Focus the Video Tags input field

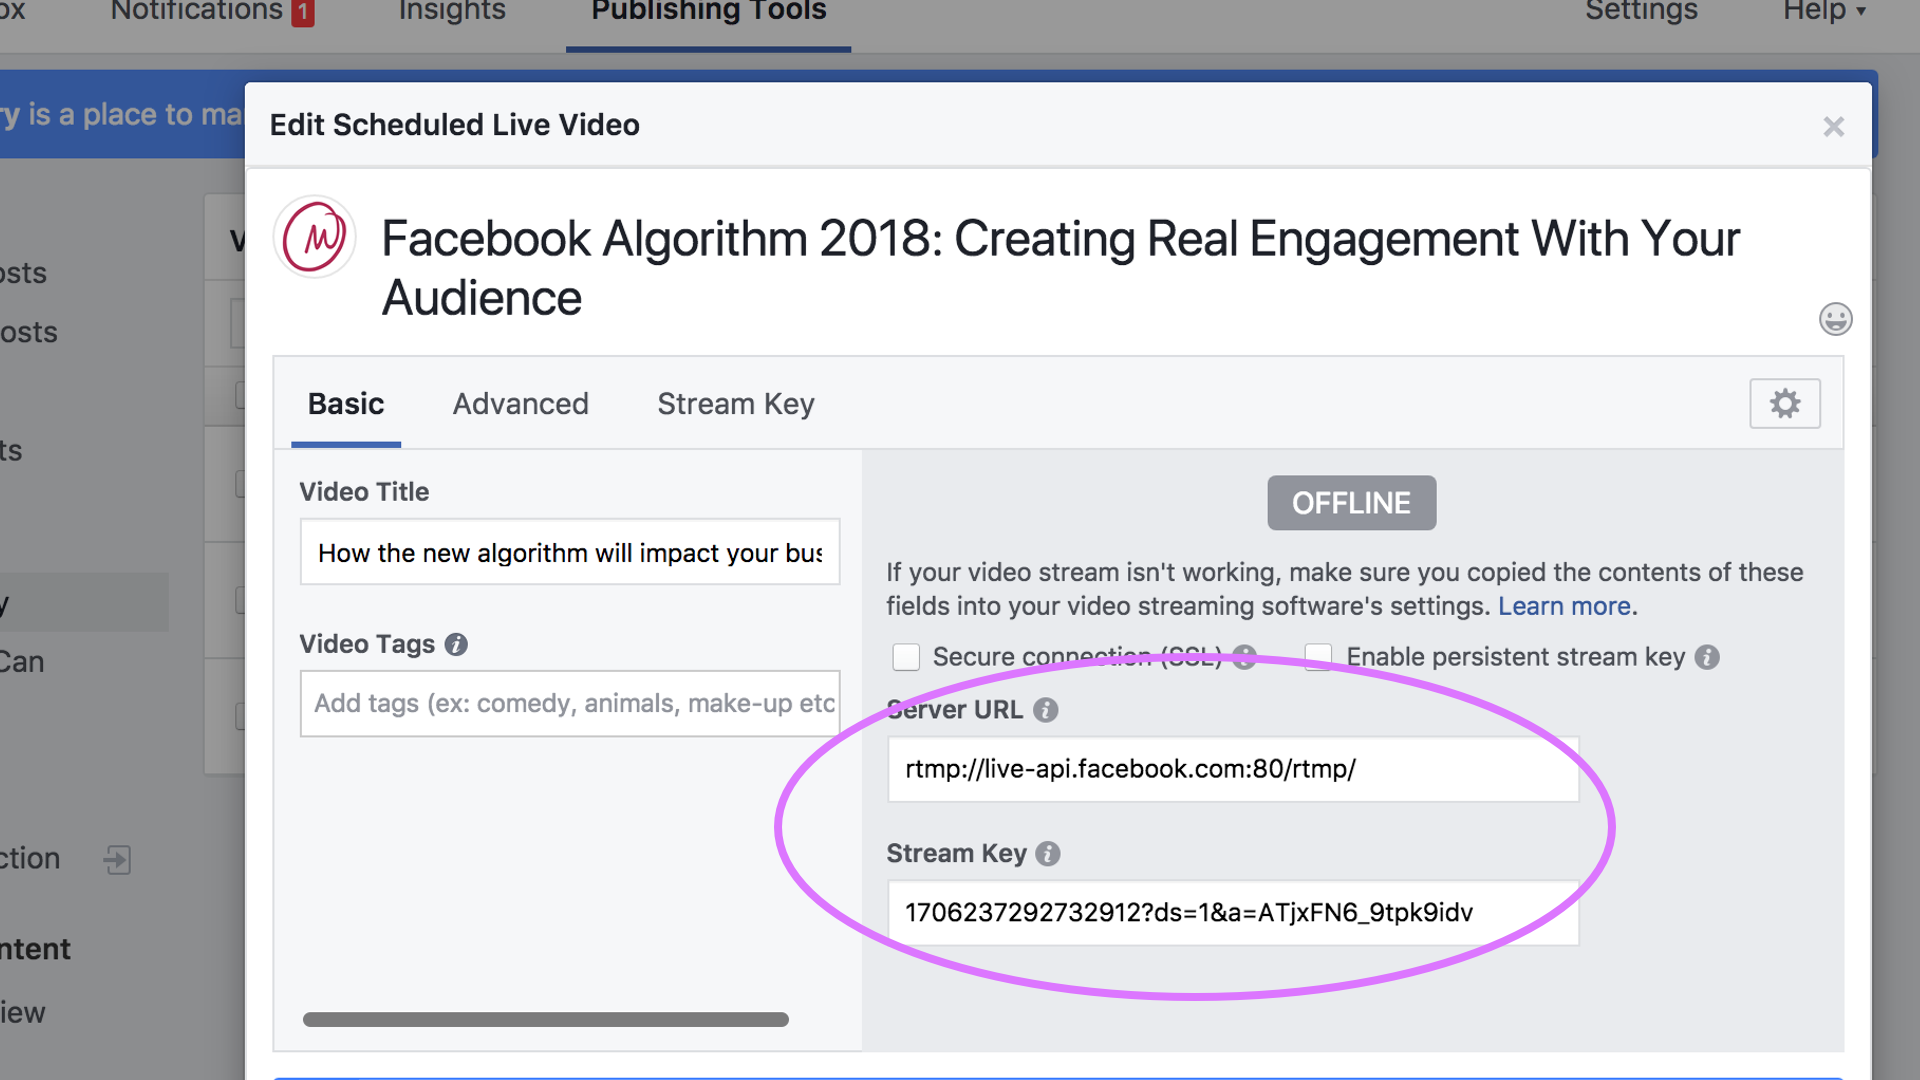[570, 704]
